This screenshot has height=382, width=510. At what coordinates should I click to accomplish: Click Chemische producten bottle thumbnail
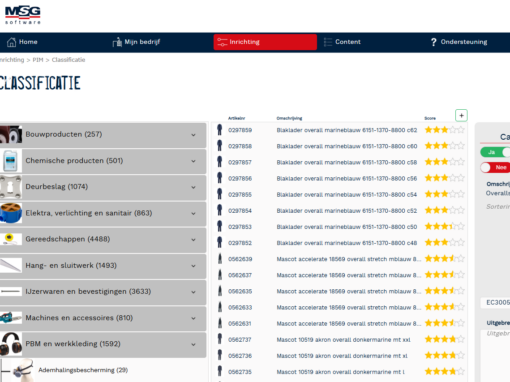point(11,161)
